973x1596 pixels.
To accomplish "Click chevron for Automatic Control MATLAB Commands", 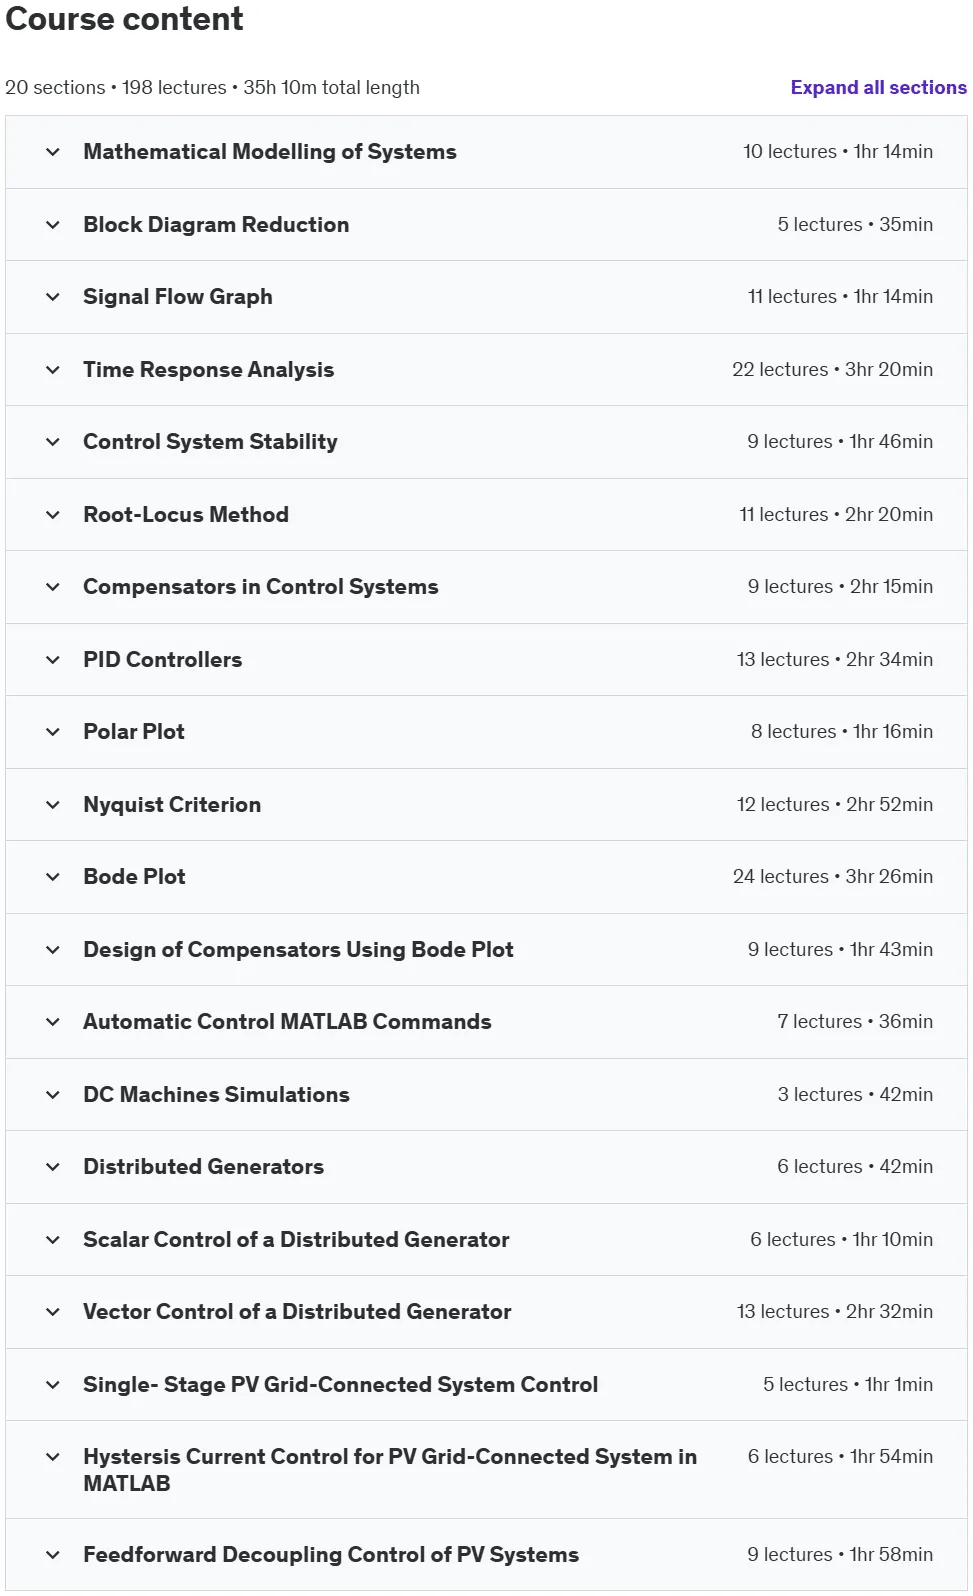I will (53, 1022).
